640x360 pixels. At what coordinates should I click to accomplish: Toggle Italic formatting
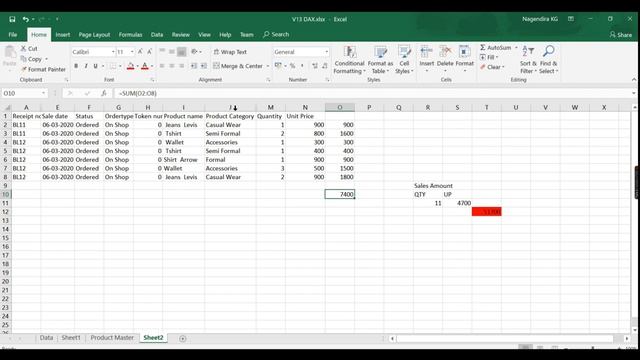[x=86, y=66]
